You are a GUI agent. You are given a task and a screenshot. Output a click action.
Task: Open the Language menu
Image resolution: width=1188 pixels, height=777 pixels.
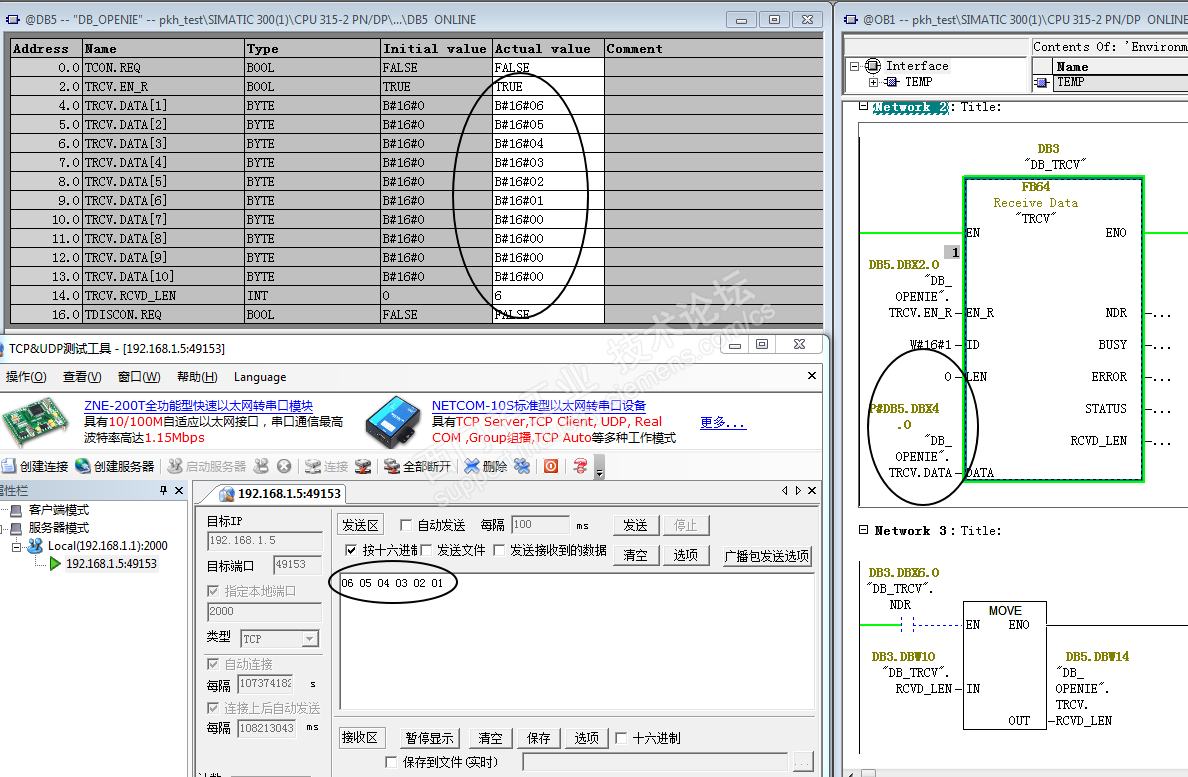click(x=260, y=377)
